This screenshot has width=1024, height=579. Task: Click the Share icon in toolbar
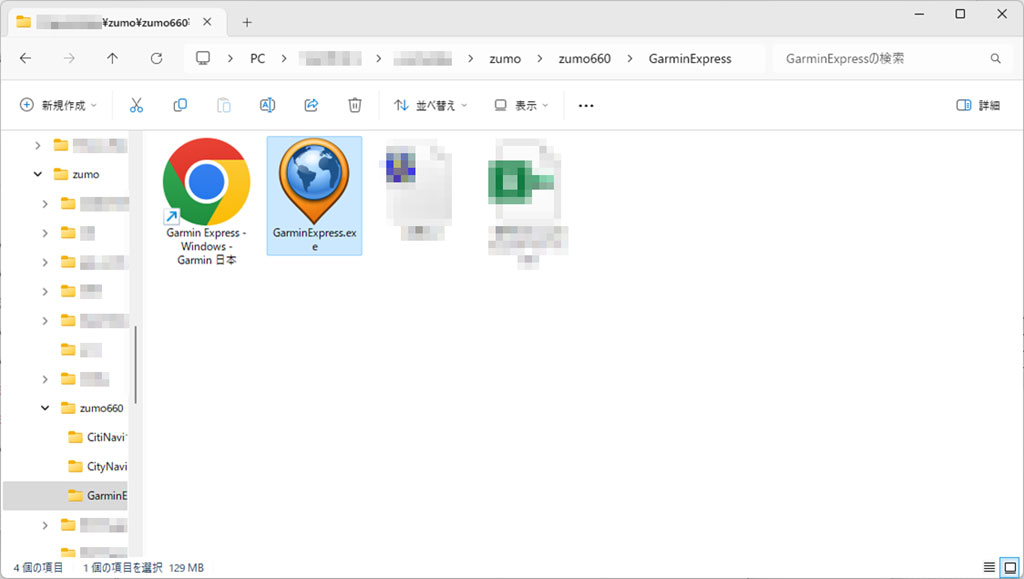coord(312,105)
